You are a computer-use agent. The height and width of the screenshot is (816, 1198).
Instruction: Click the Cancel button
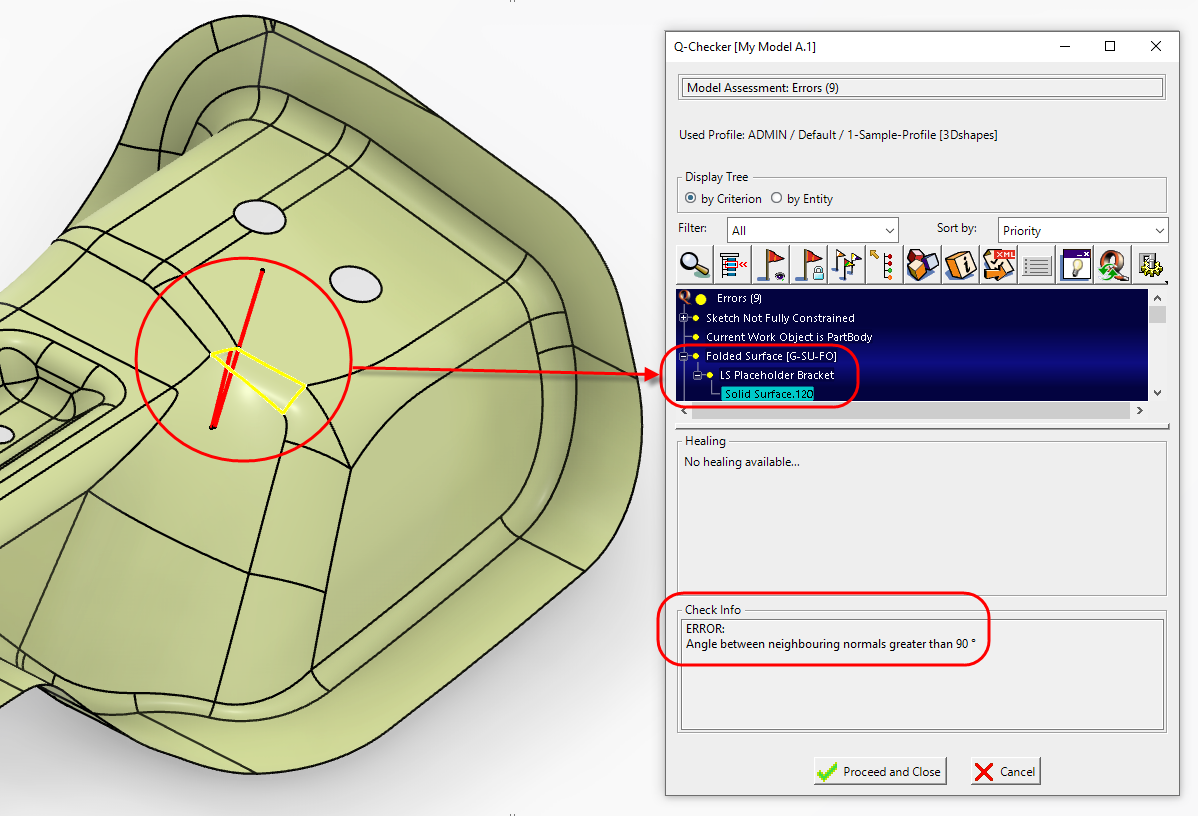pos(1006,772)
